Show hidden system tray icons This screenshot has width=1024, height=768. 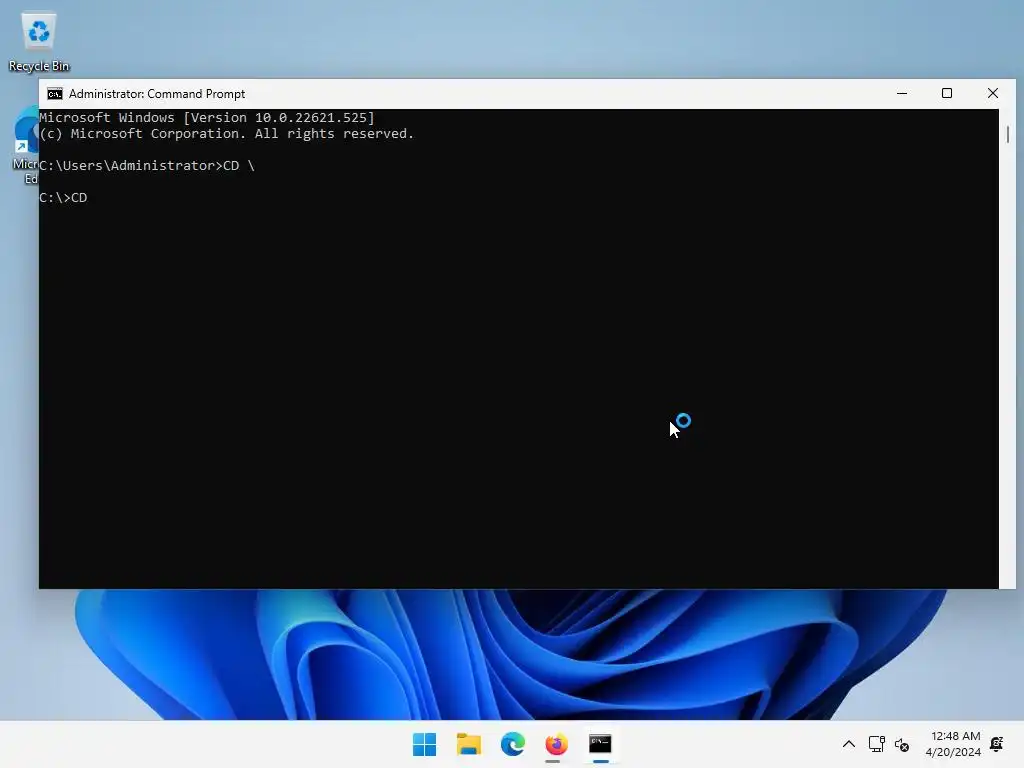pos(848,744)
